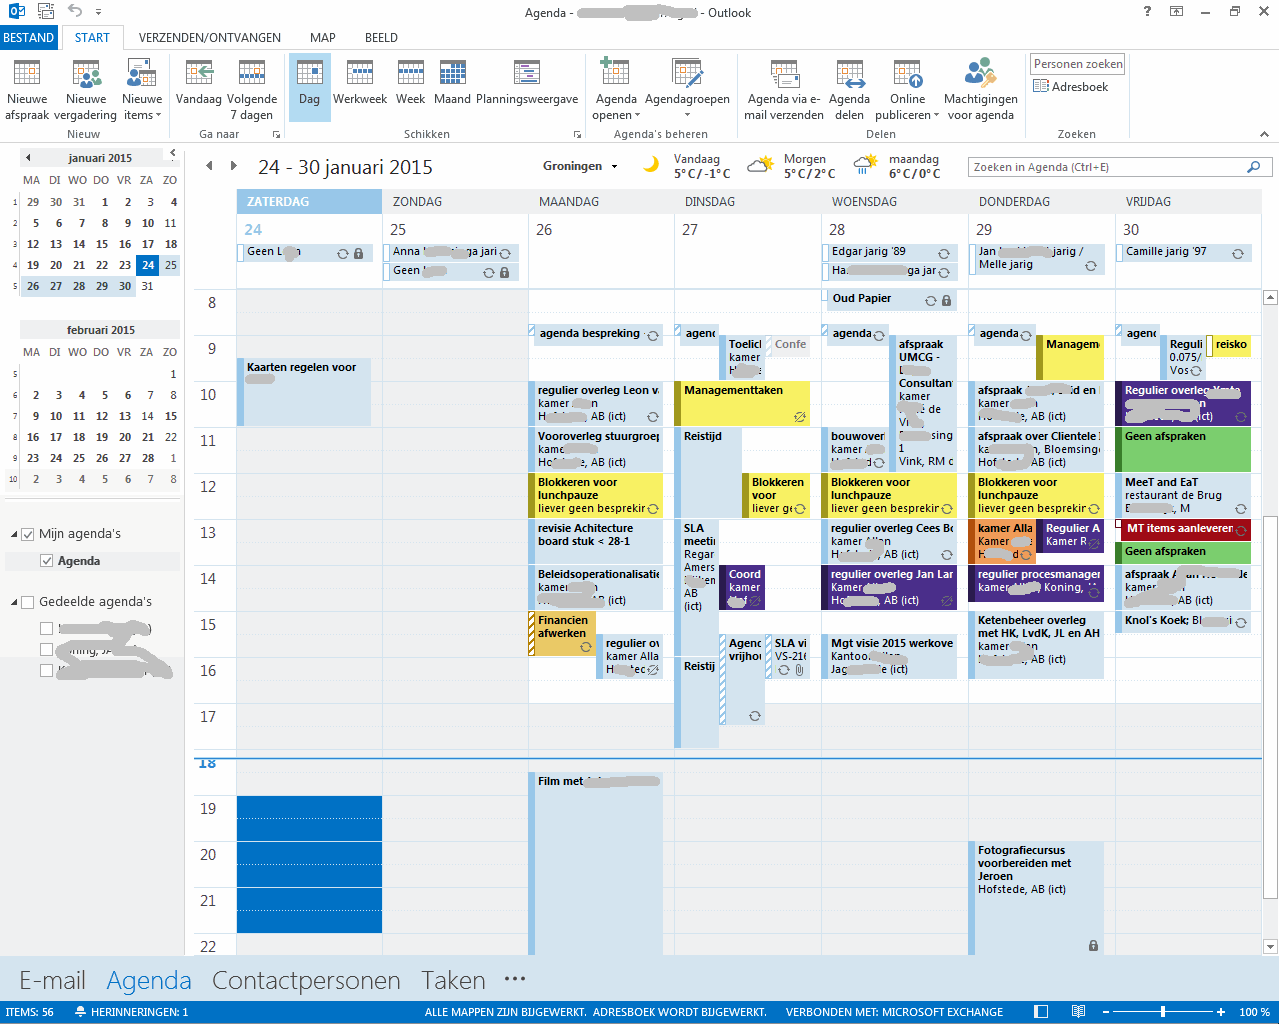Image resolution: width=1279 pixels, height=1024 pixels.
Task: Expand the Groningen weather location dropdown
Action: pos(614,167)
